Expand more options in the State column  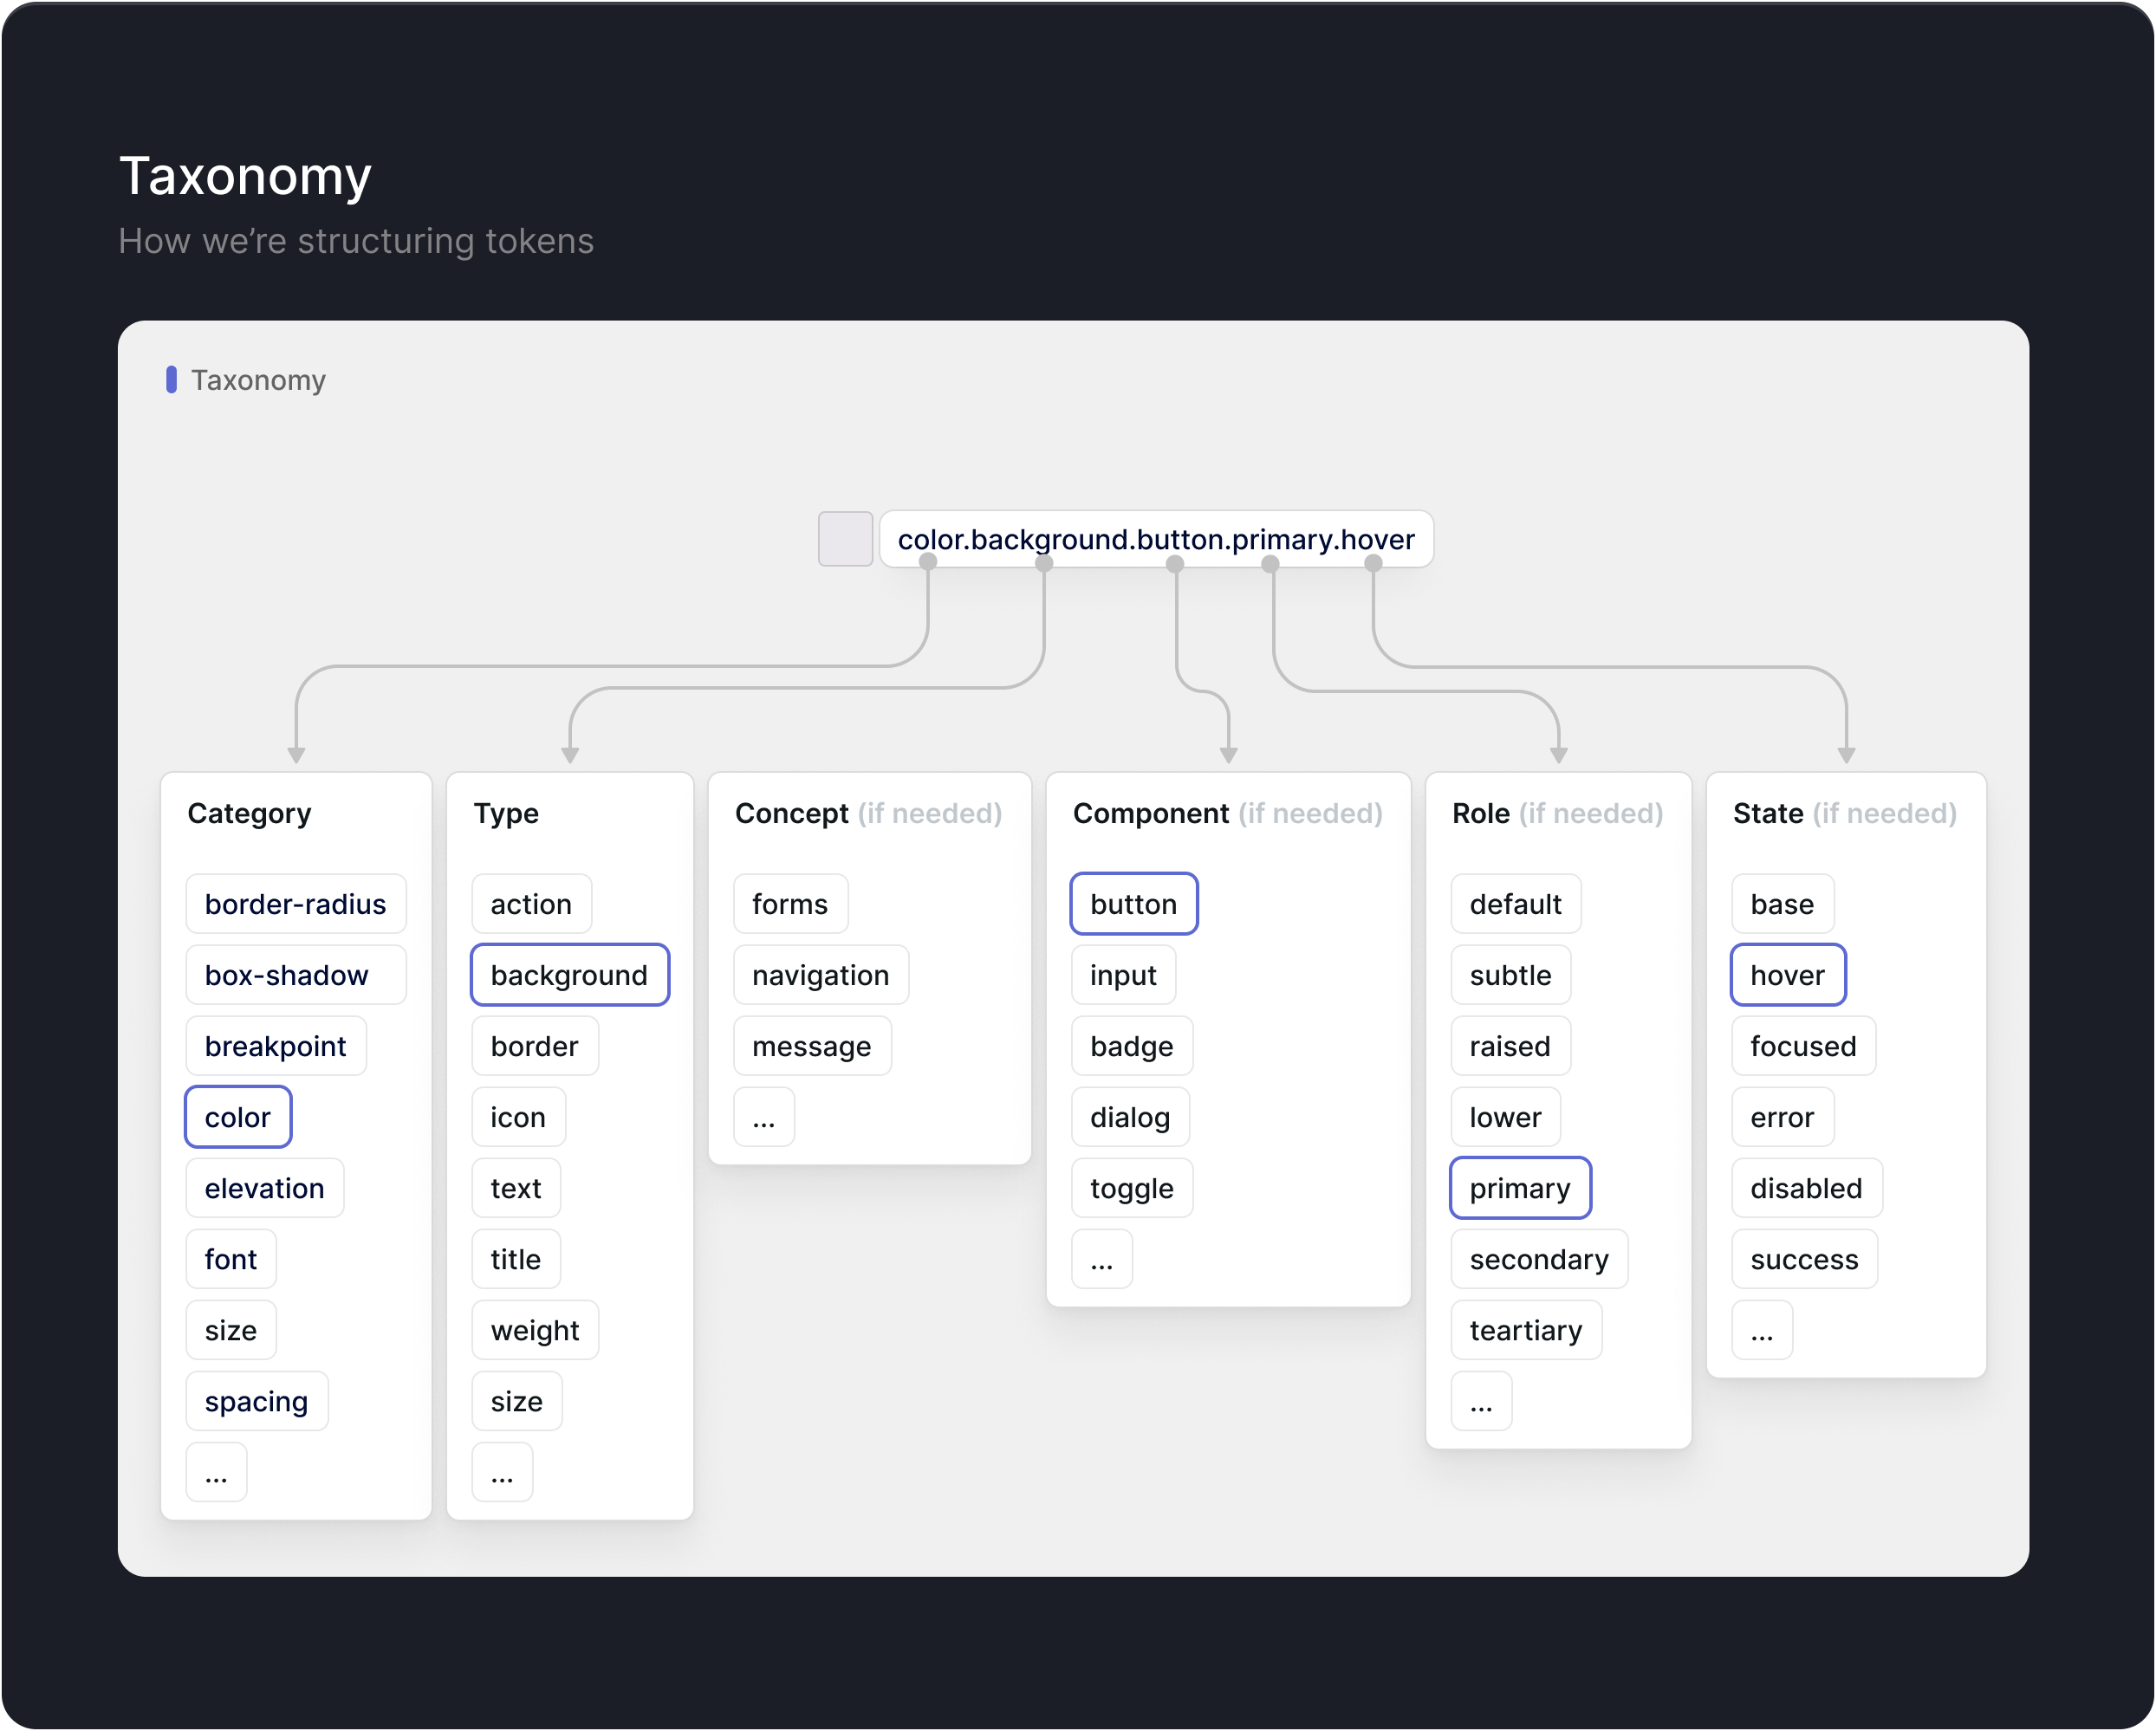pos(1761,1330)
